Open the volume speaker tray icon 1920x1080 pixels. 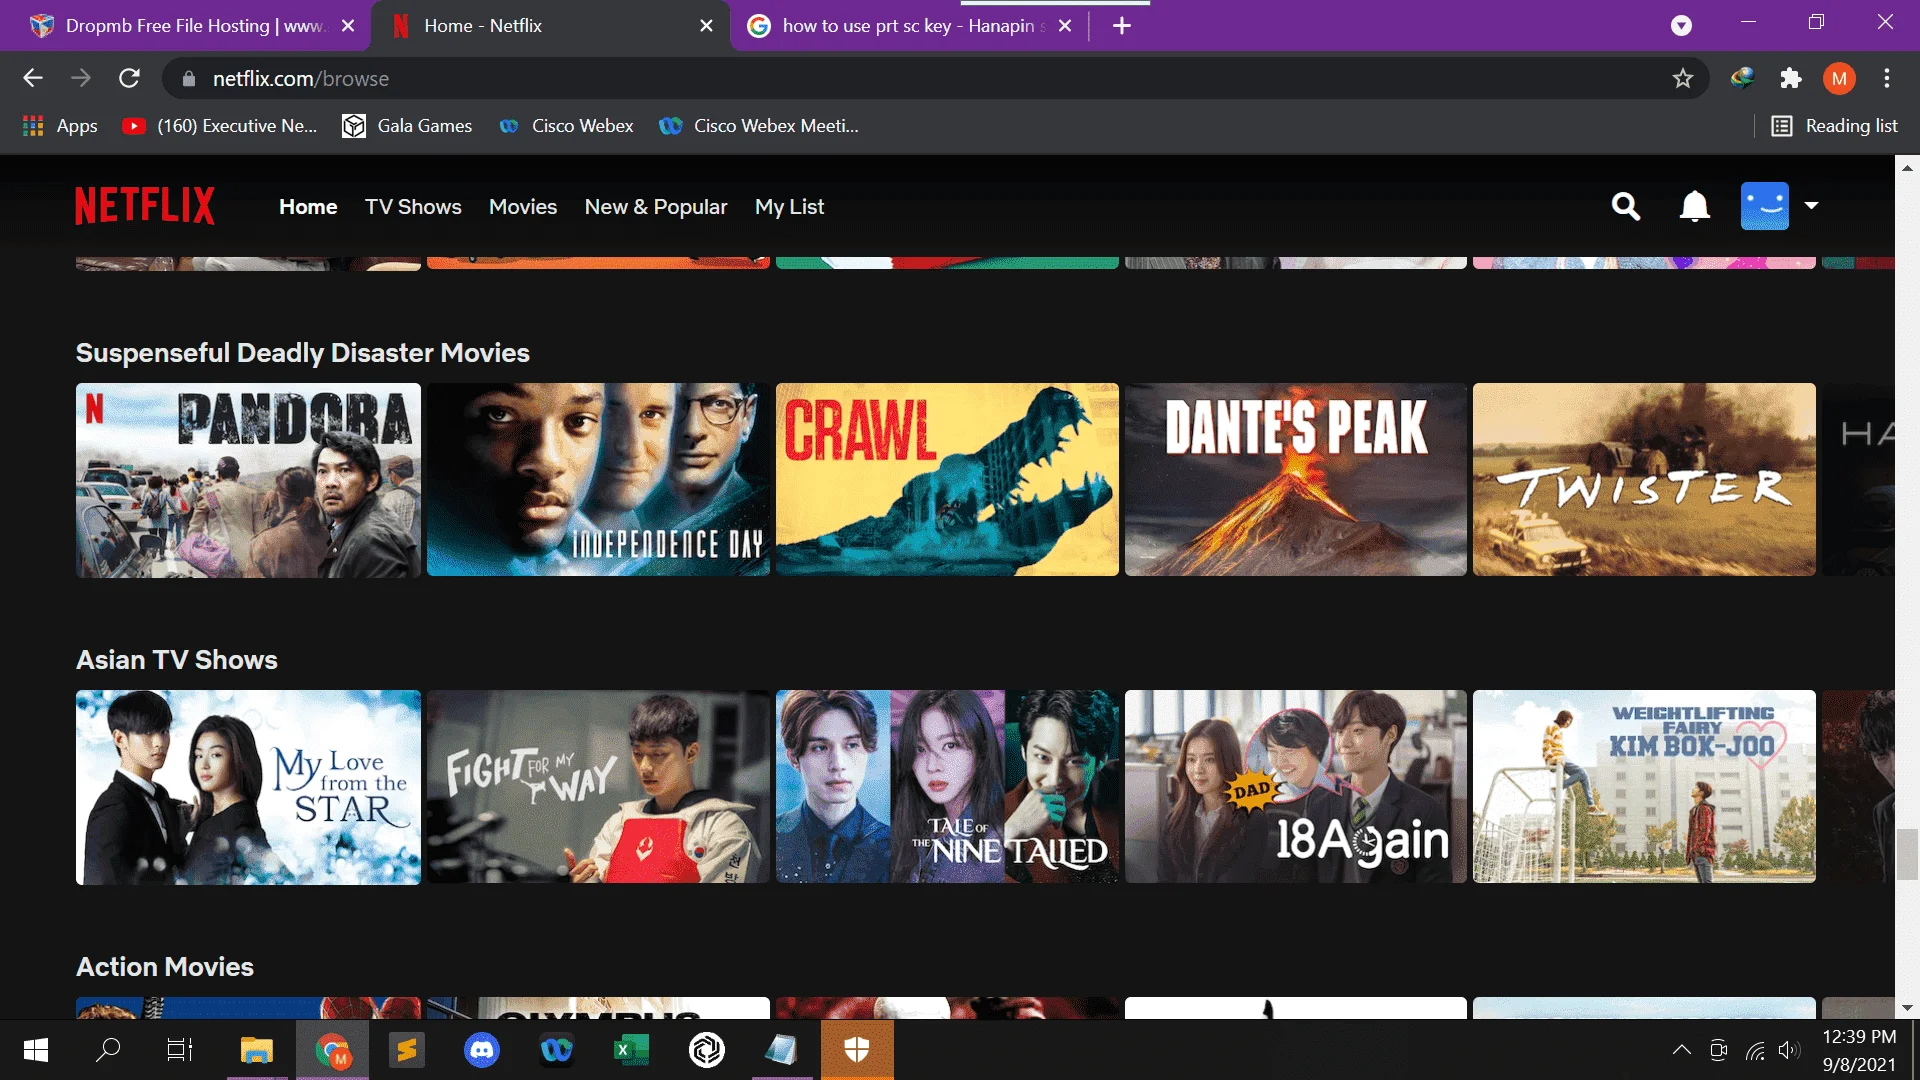(x=1790, y=1050)
